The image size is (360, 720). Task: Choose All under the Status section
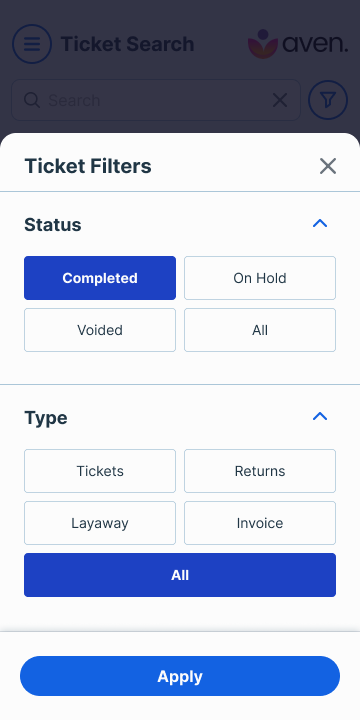point(260,330)
